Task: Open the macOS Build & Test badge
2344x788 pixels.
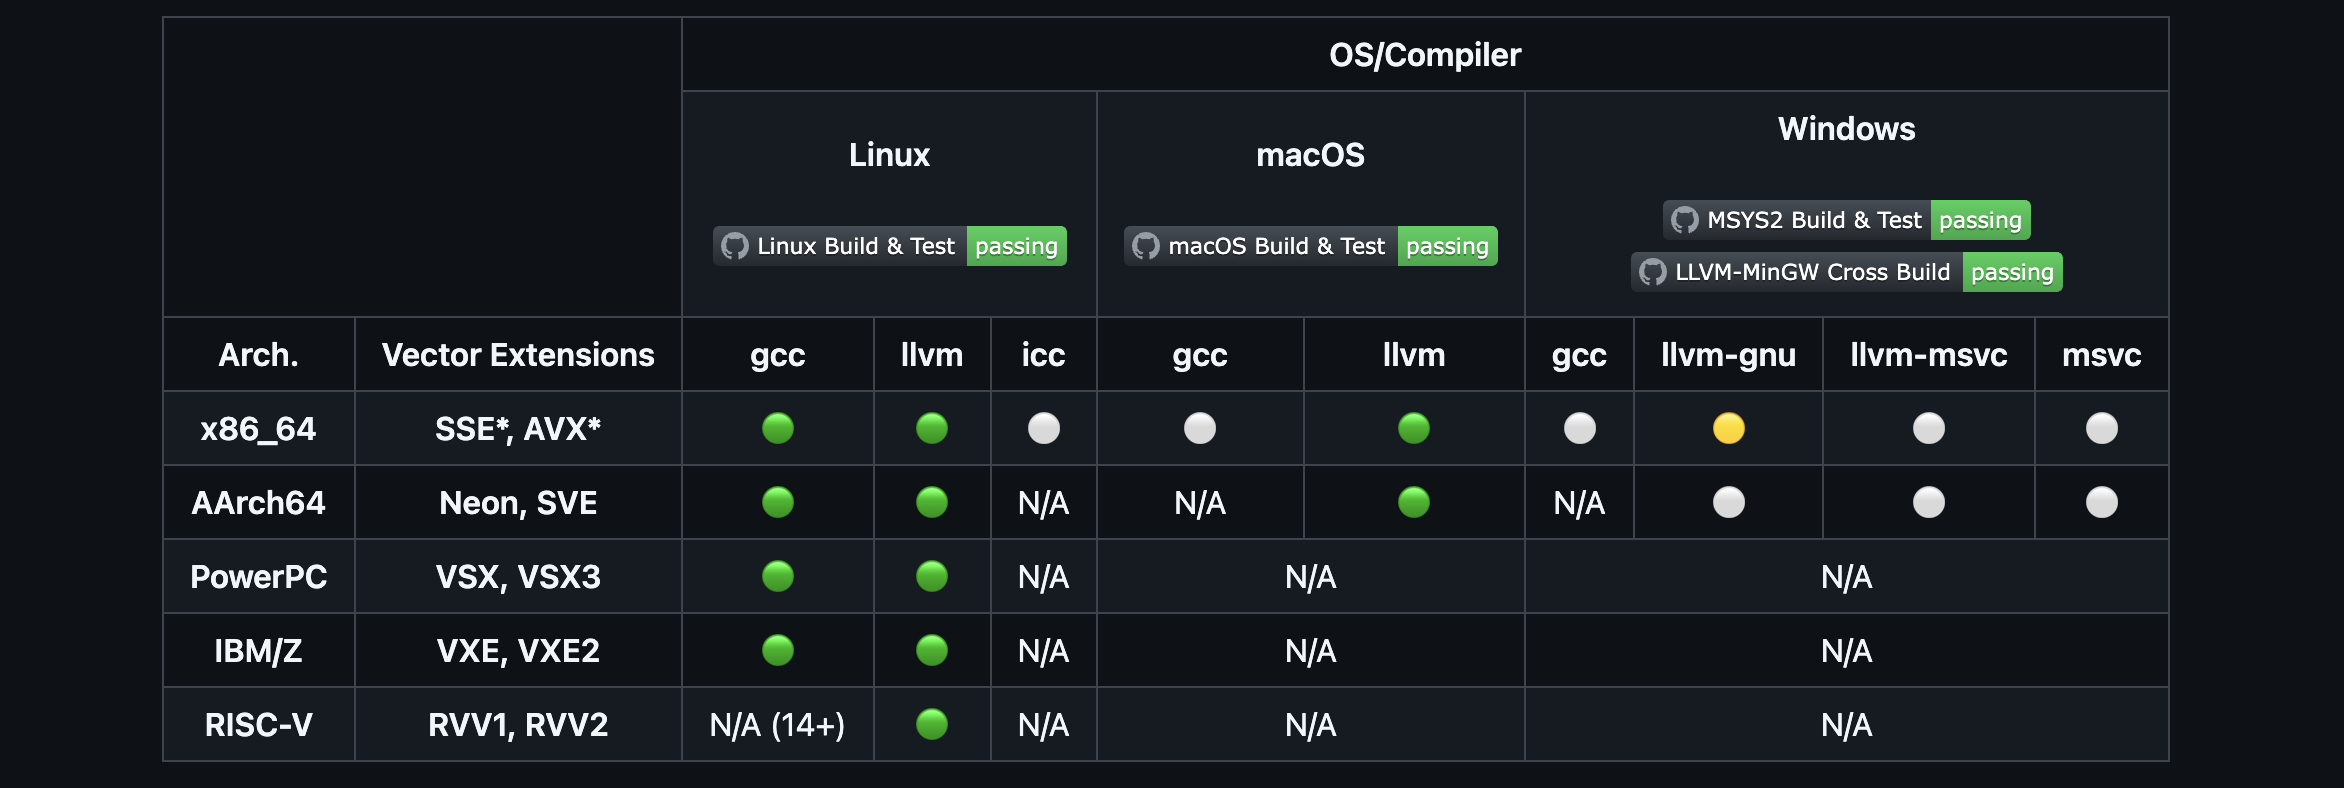Action: click(x=1310, y=246)
